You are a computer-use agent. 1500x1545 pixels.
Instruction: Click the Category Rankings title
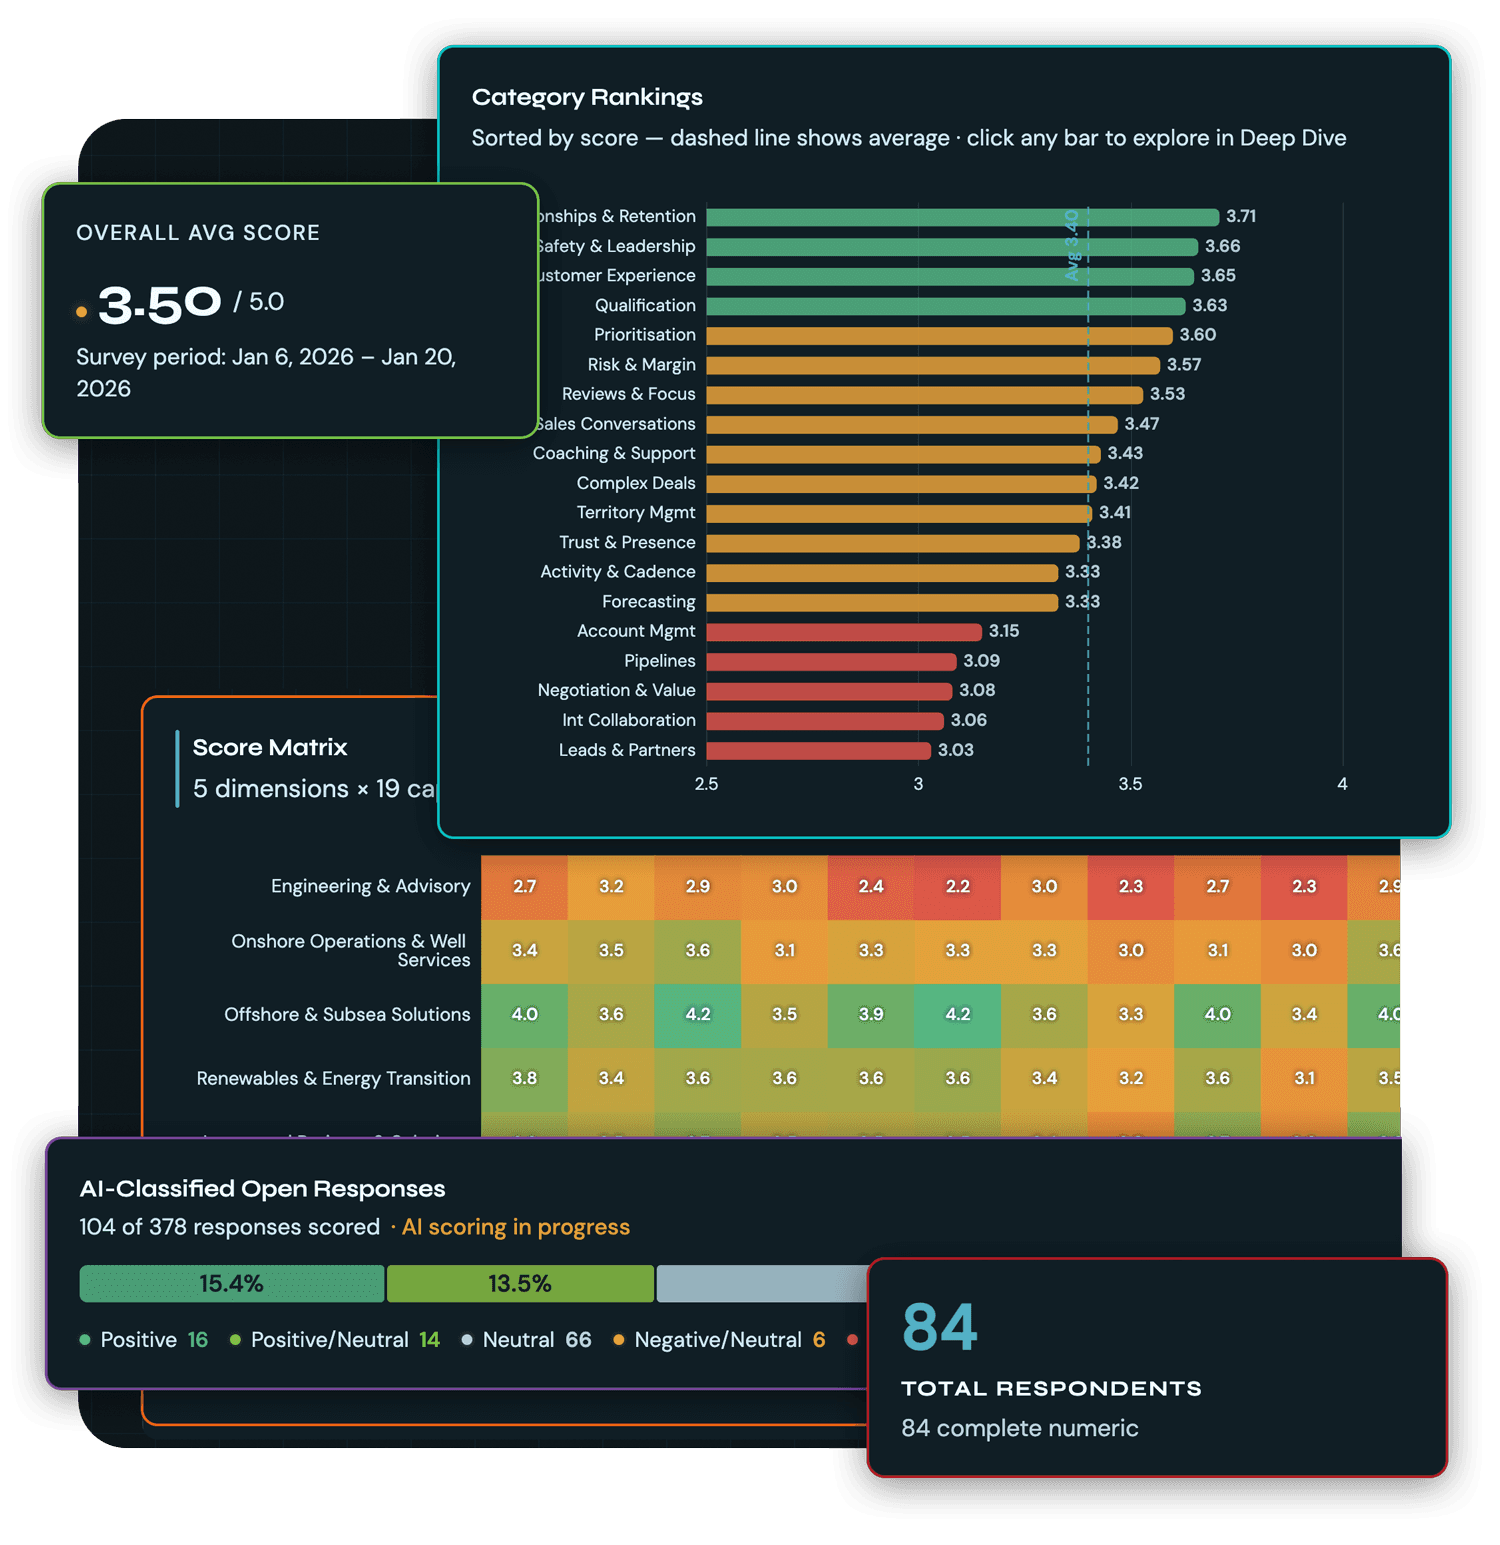click(x=587, y=98)
